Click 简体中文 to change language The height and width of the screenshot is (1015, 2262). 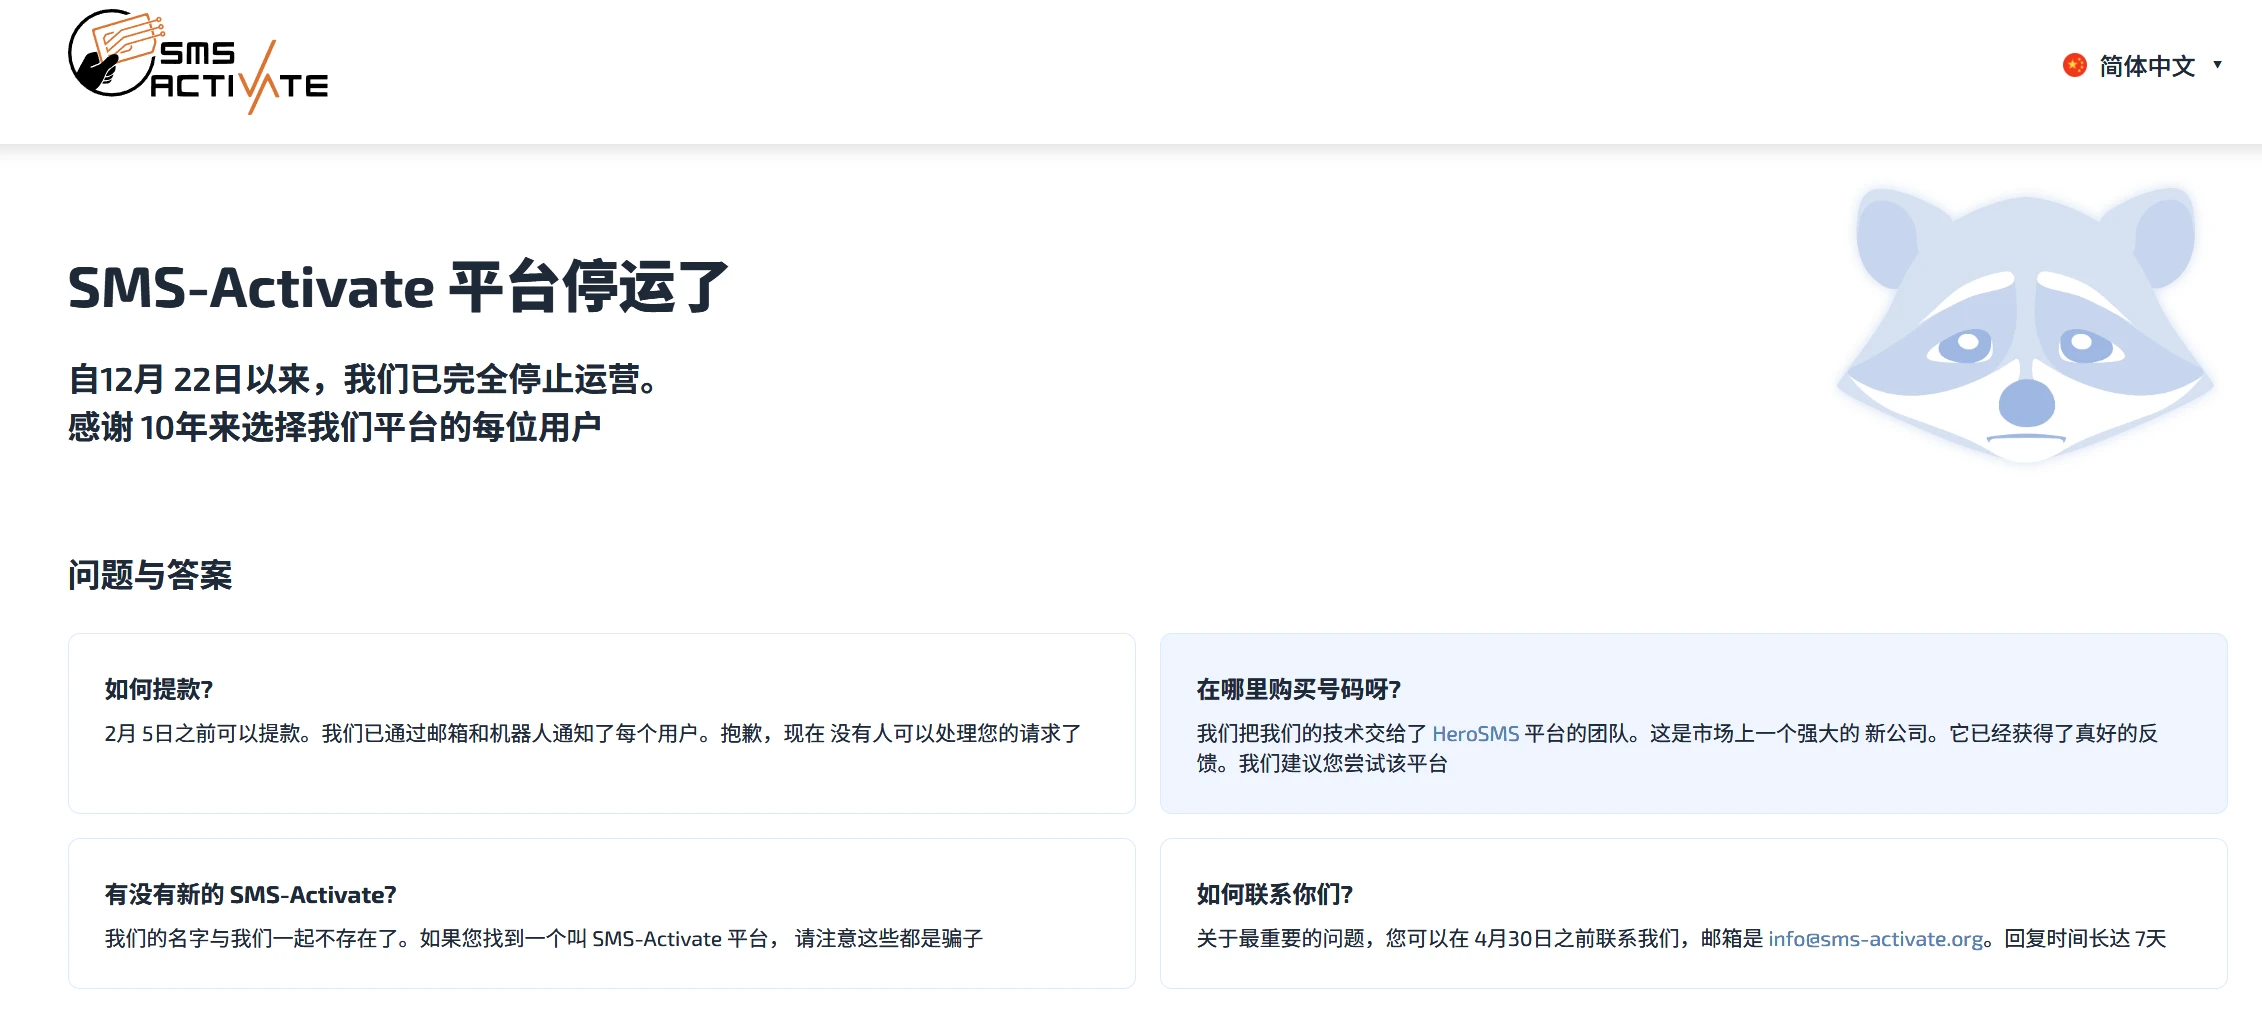2146,66
